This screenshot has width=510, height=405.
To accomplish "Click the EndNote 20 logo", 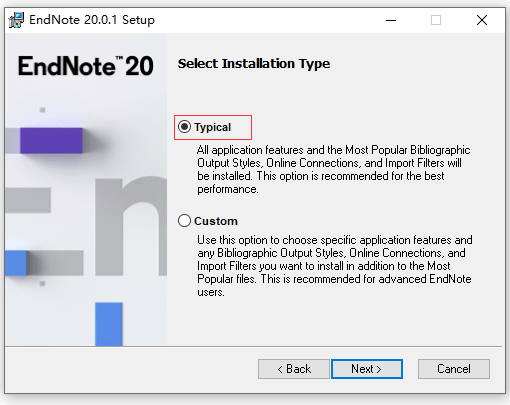I will tap(86, 66).
